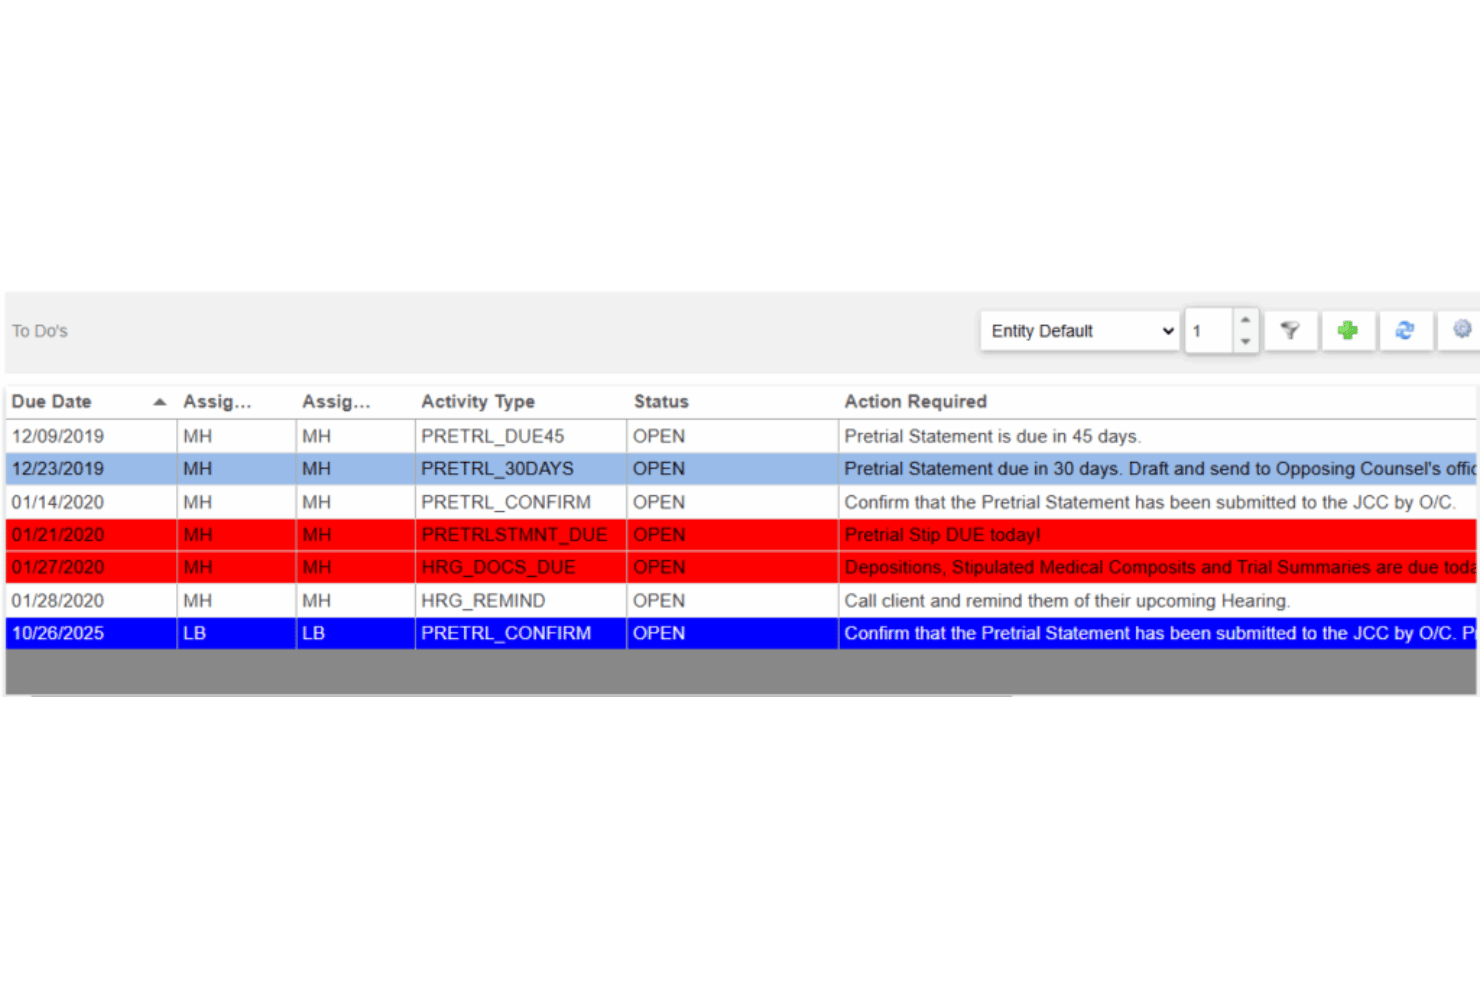Image resolution: width=1480 pixels, height=987 pixels.
Task: Open the settings gear icon
Action: 1461,330
